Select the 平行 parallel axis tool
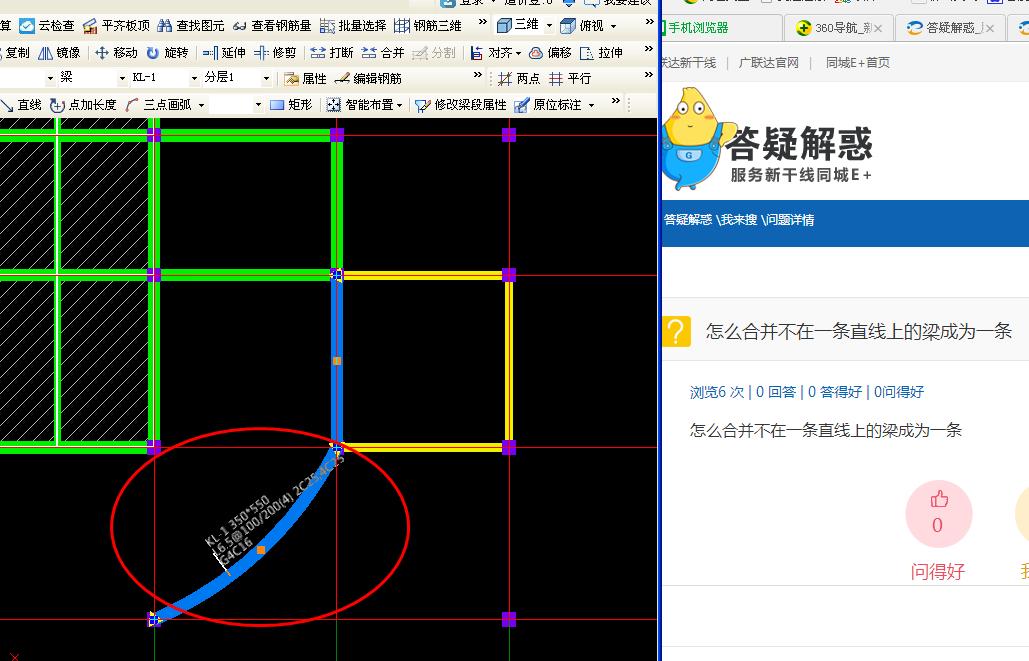 pos(570,79)
